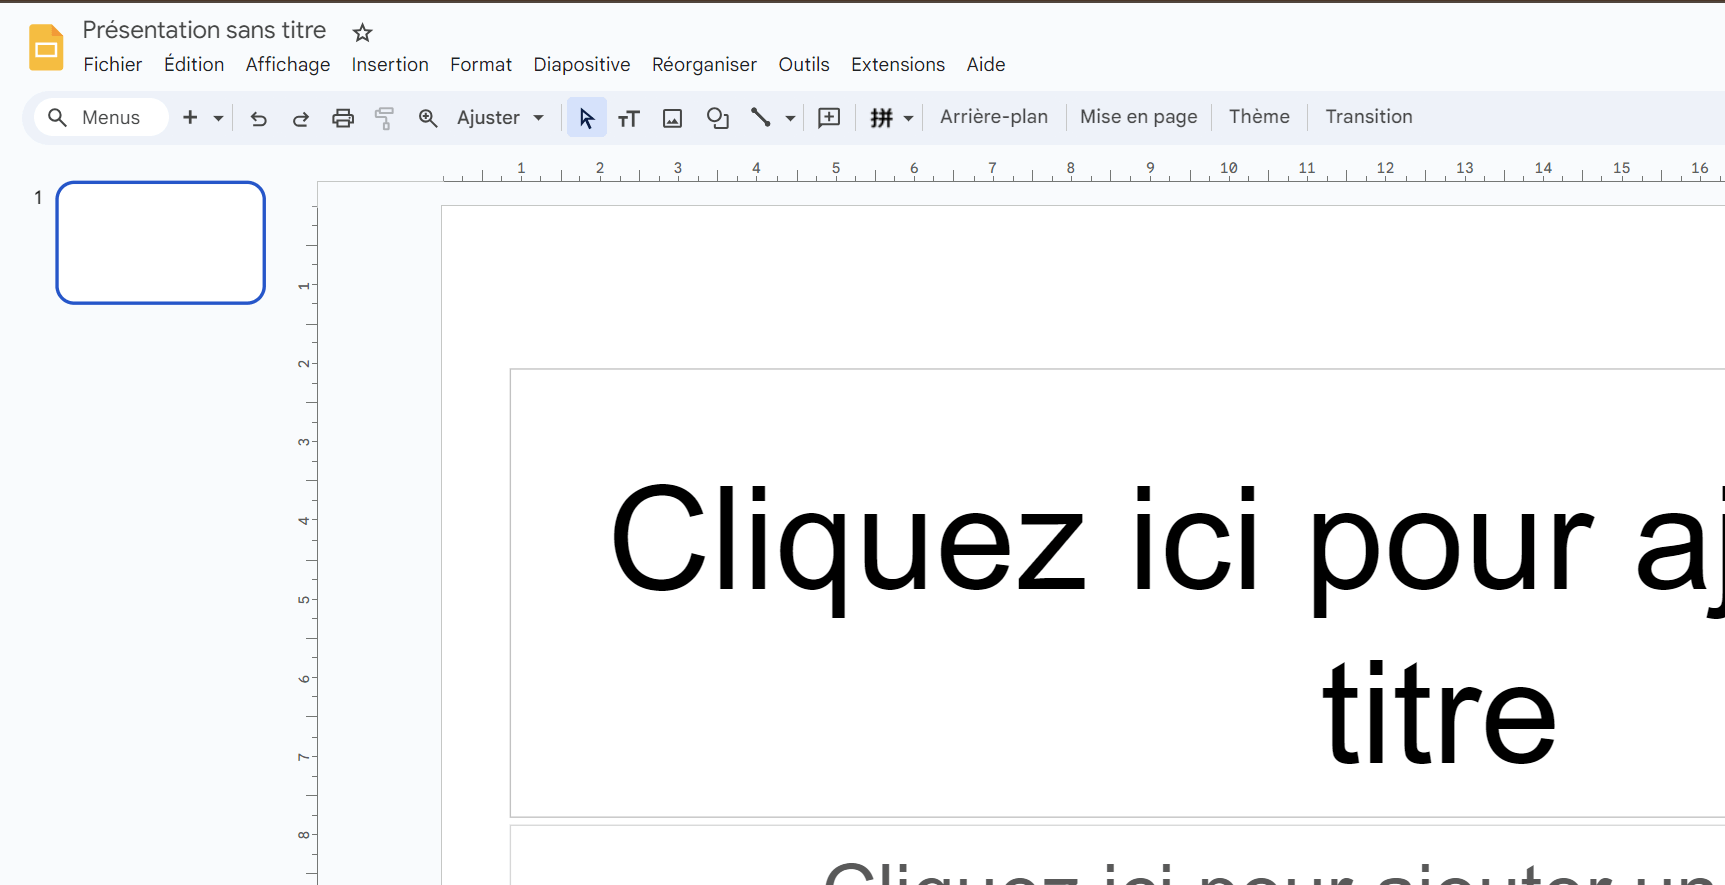Open the Affichage menu

(x=288, y=65)
